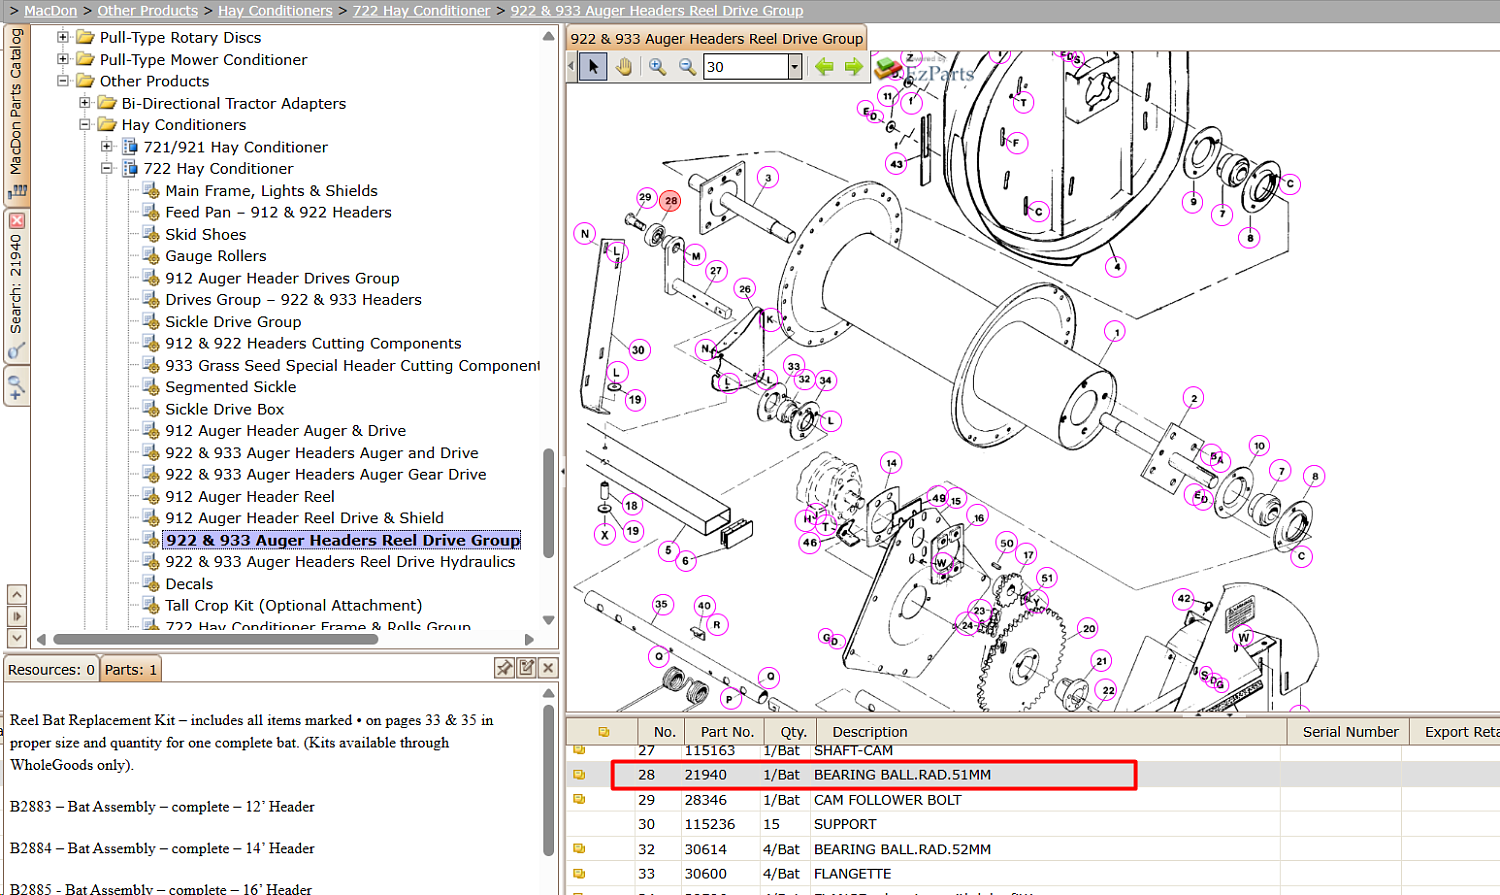
Task: Open the 912 Auger Header Reel page
Action: [250, 496]
